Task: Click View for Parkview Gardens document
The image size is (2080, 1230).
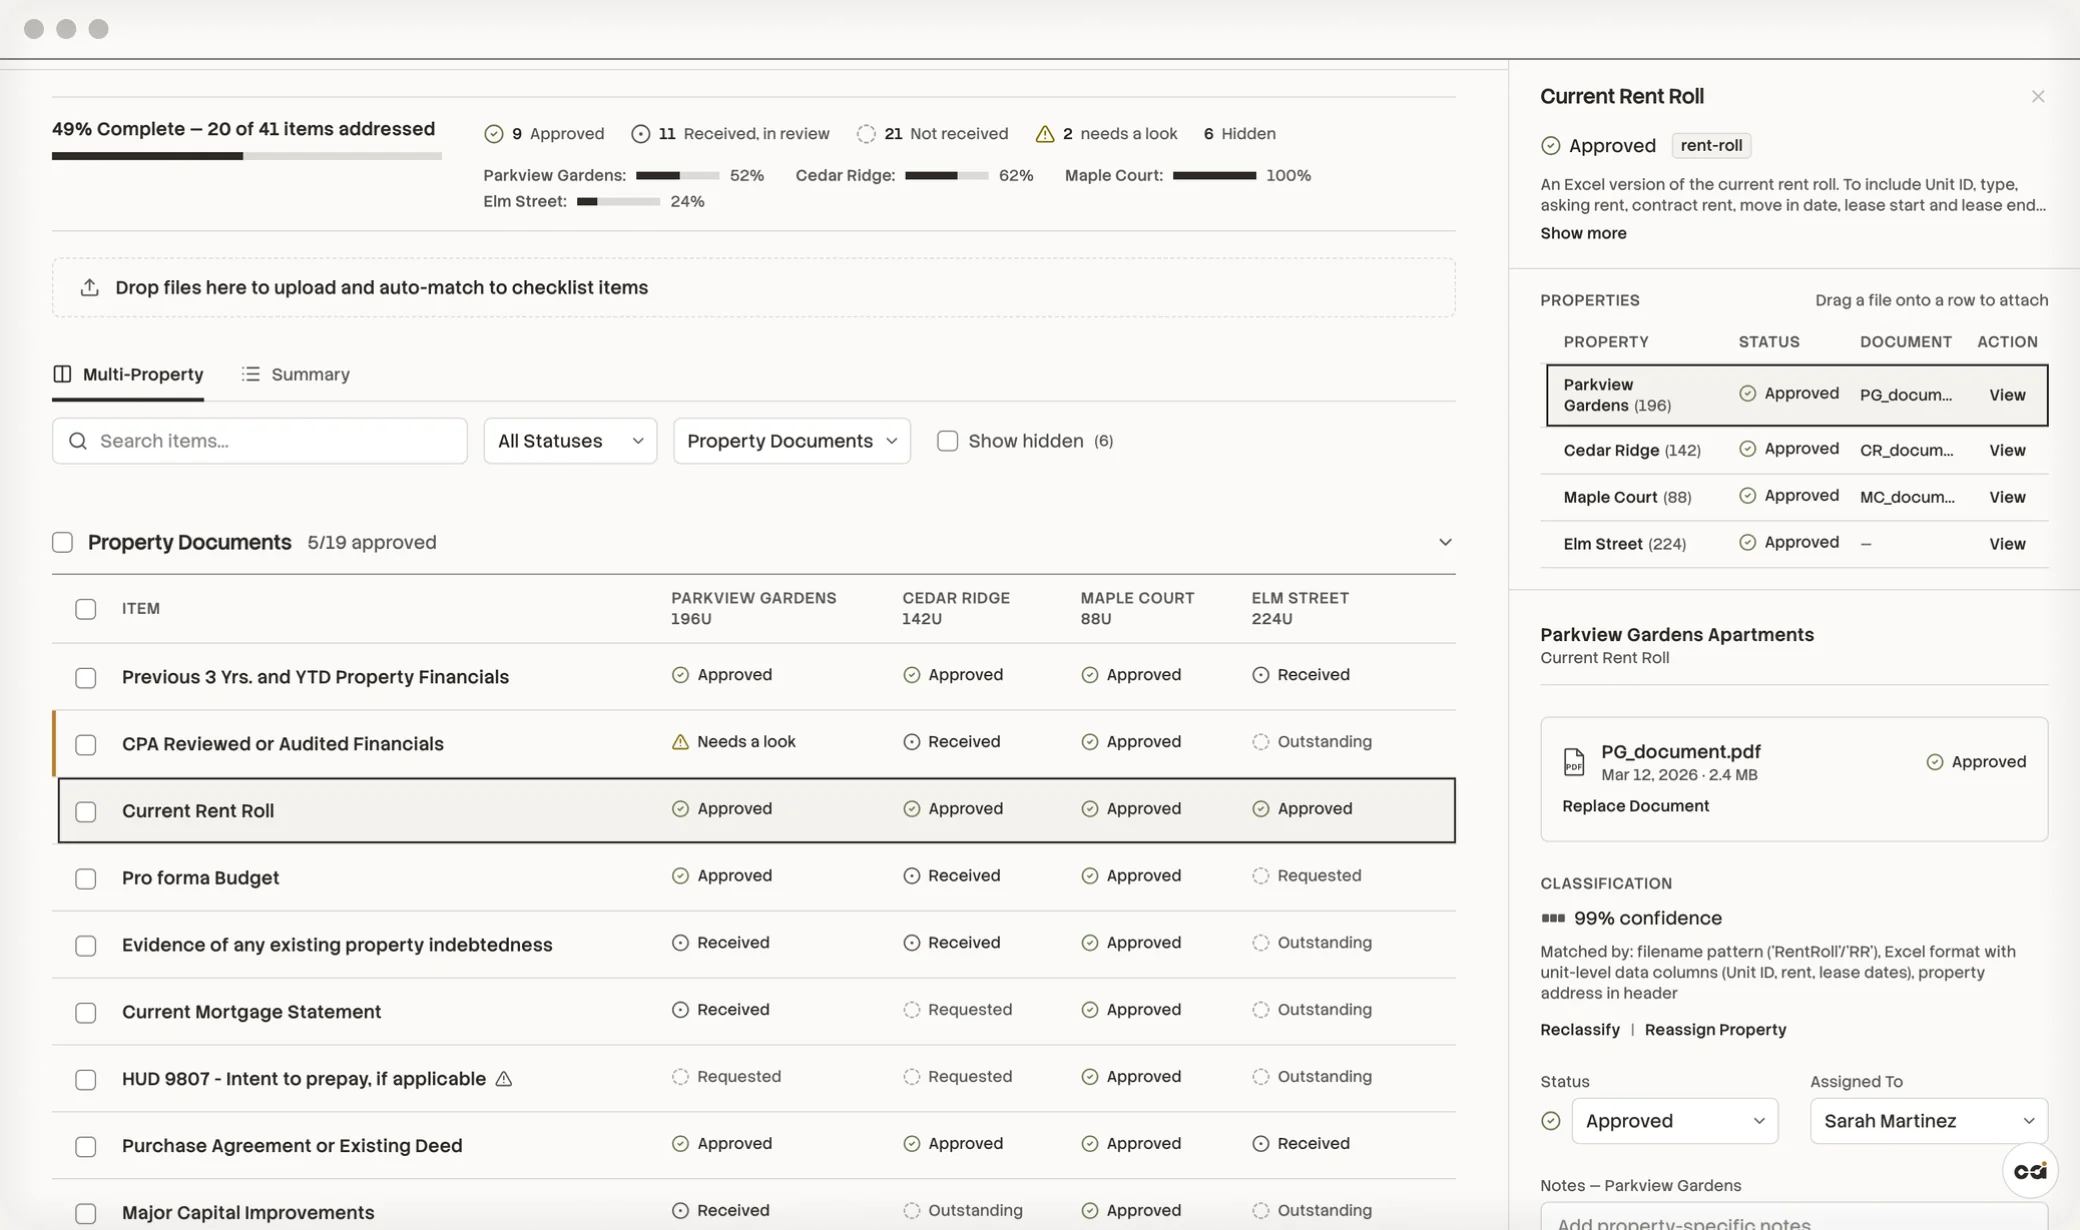Action: [2007, 395]
